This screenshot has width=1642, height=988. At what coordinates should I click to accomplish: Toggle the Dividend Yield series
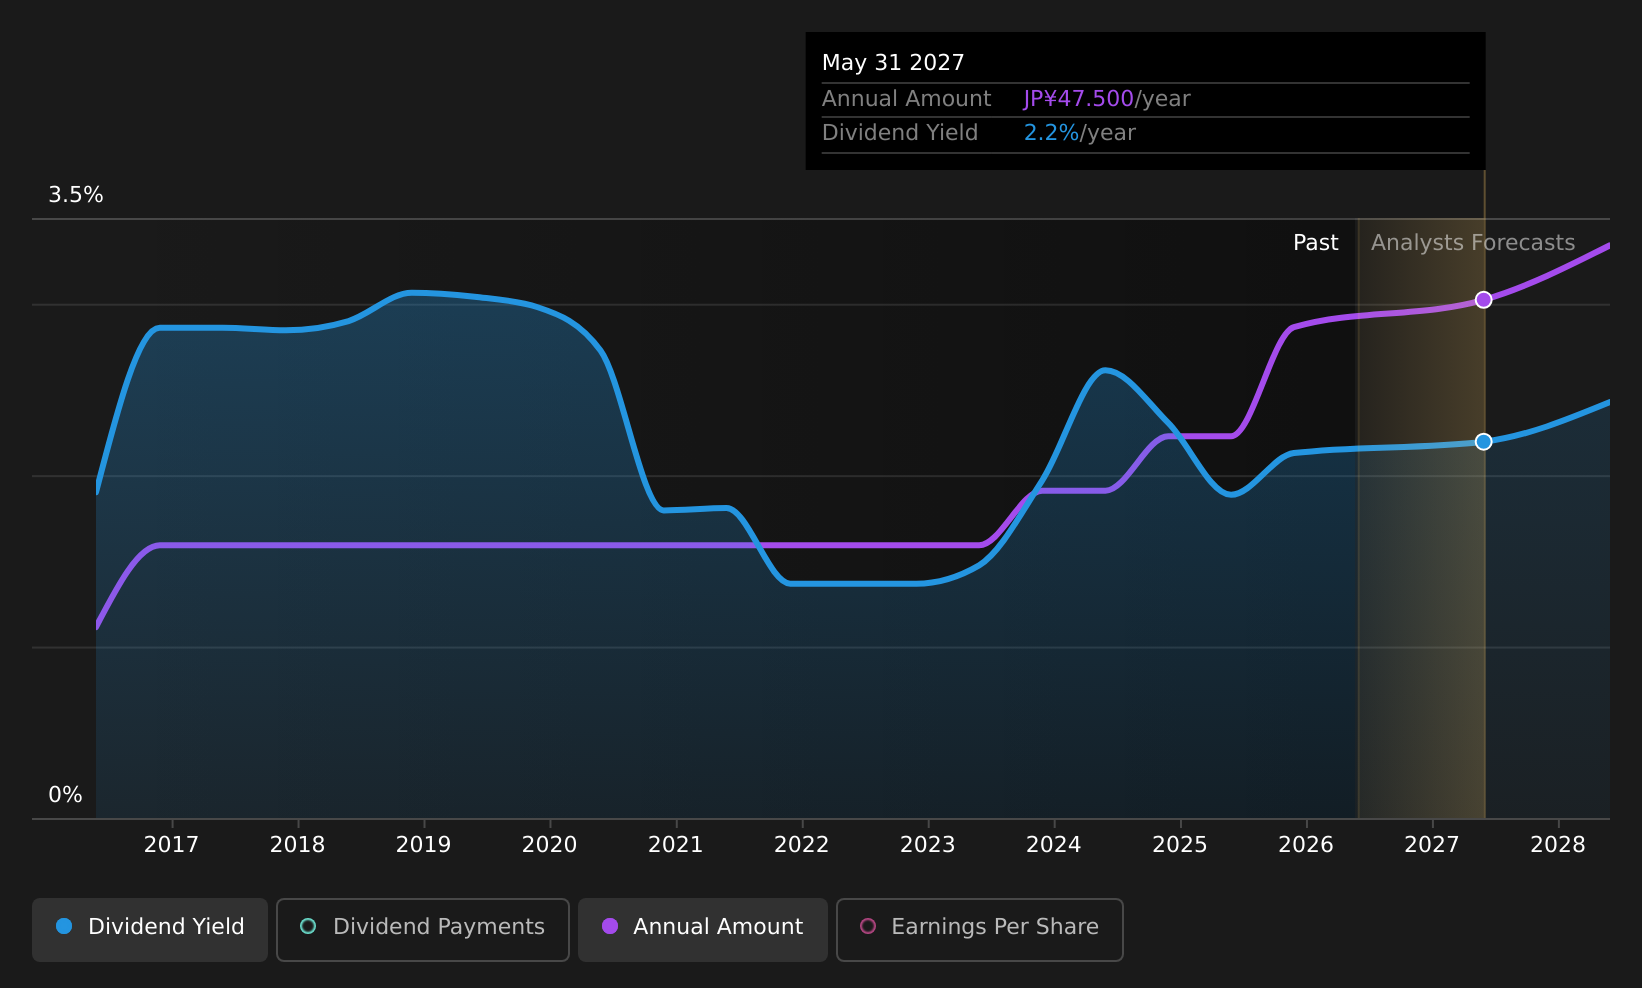(150, 929)
